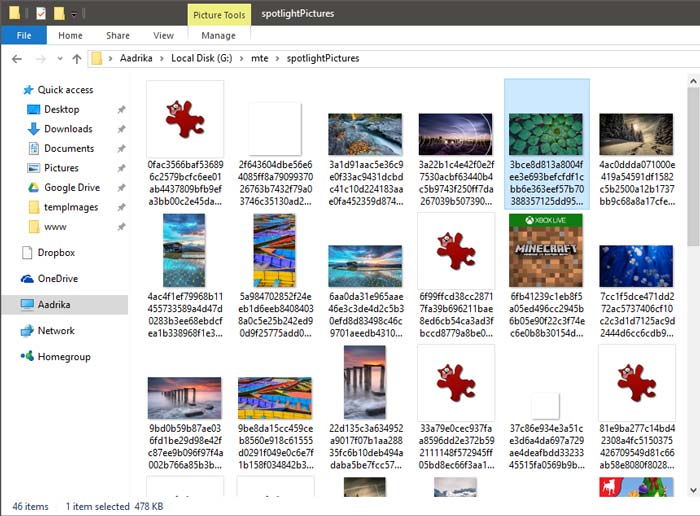
Task: Select the Minecraft Xbox Live thumbnail 6fb41239c1eb8f5
Action: 546,276
